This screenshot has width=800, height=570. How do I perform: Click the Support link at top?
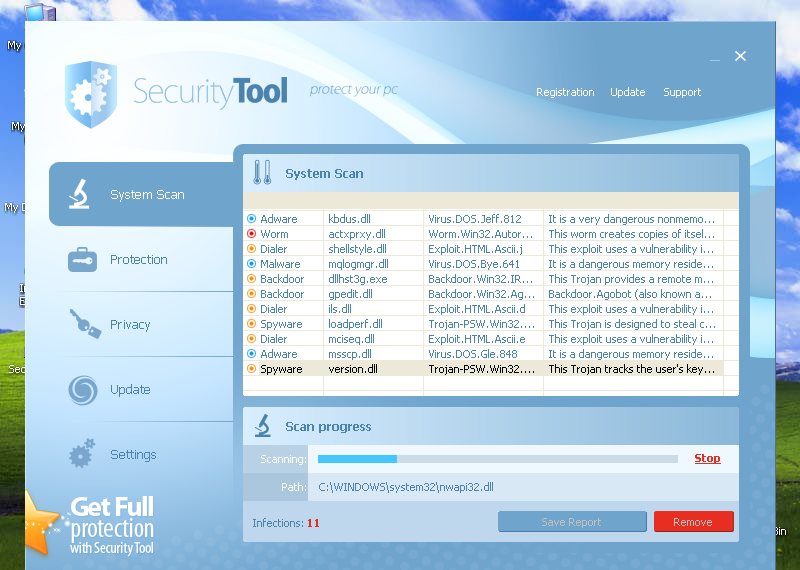[682, 92]
